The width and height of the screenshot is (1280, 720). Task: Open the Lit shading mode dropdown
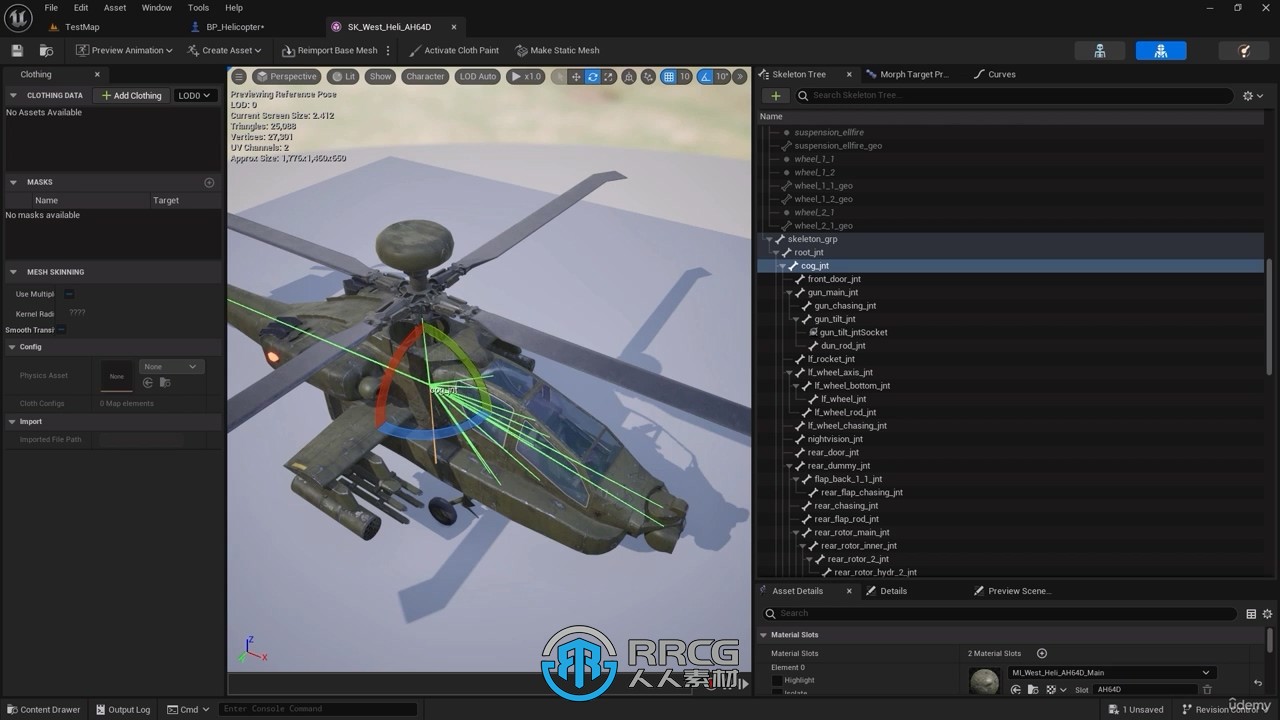[343, 76]
